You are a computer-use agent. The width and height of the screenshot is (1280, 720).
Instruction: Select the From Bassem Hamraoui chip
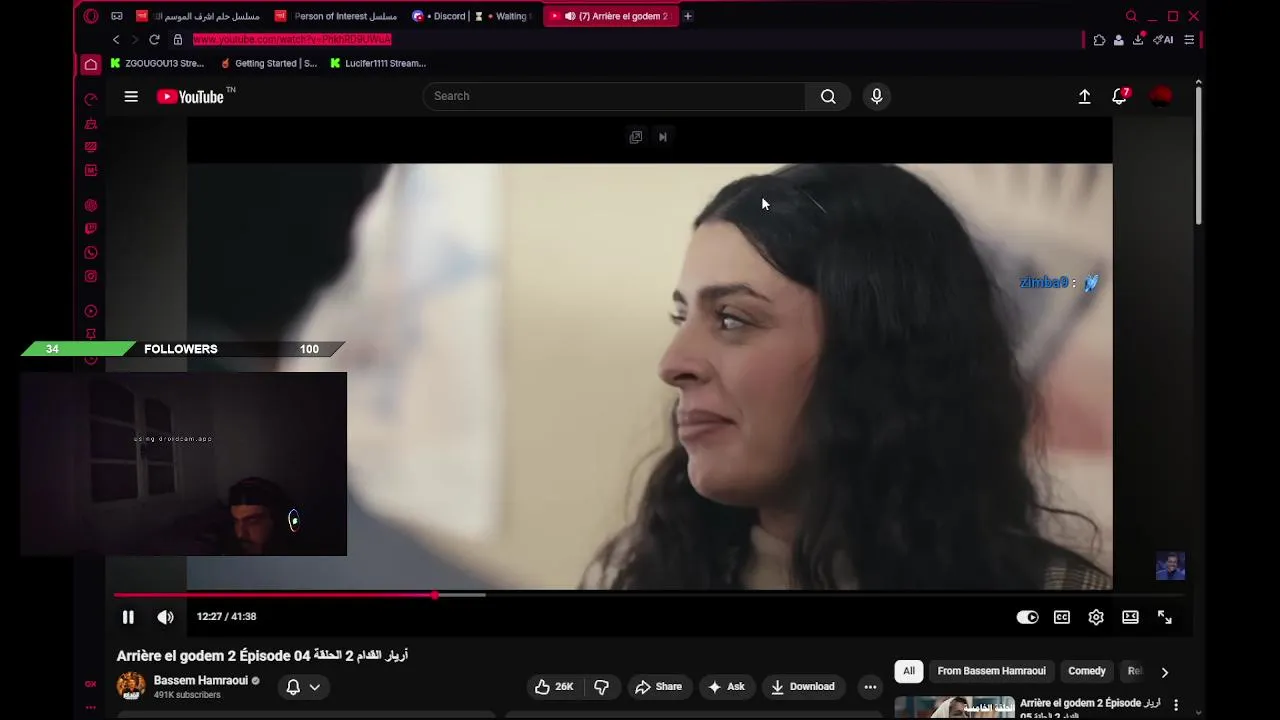[991, 671]
